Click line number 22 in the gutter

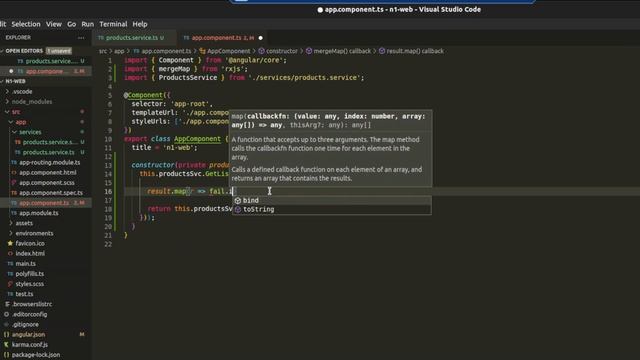[x=108, y=244]
